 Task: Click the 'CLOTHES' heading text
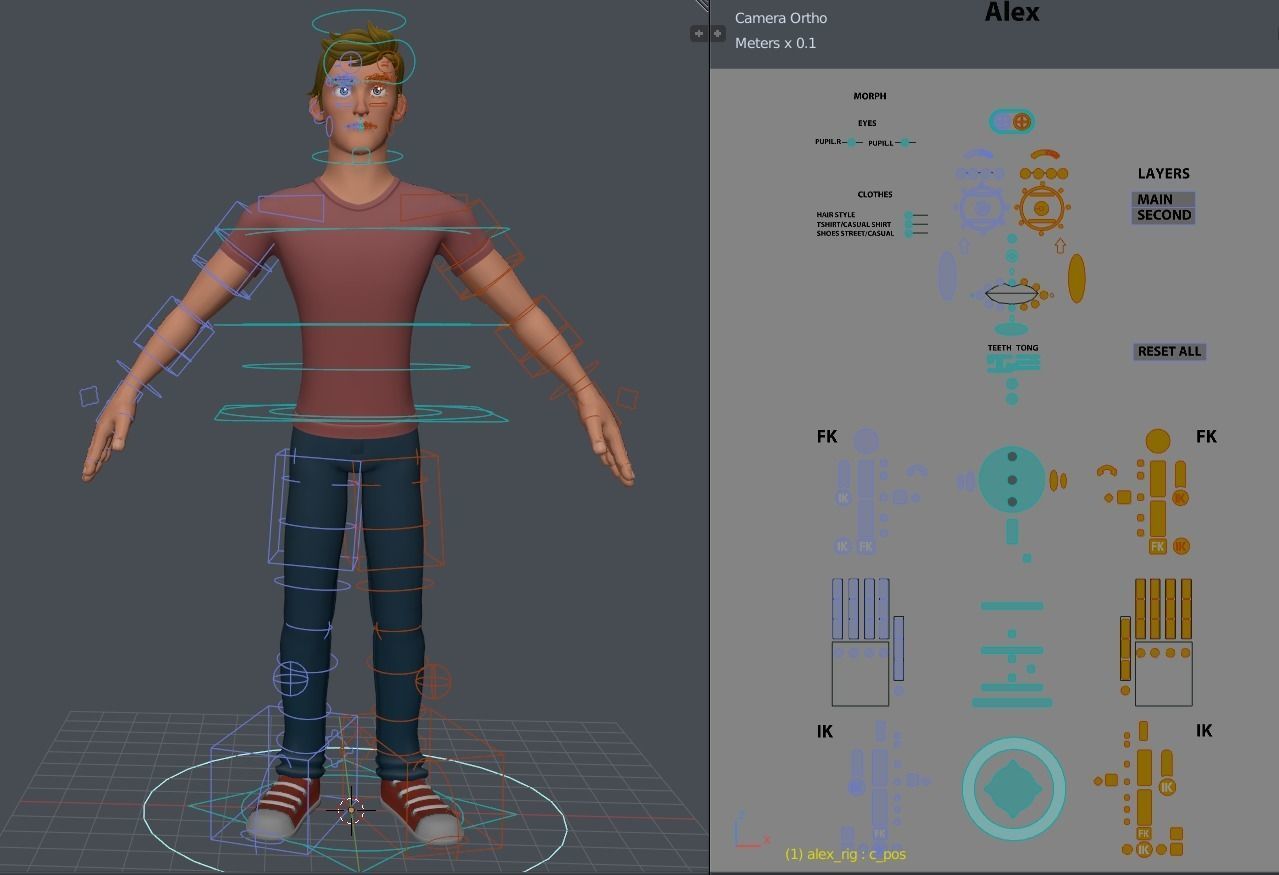875,194
